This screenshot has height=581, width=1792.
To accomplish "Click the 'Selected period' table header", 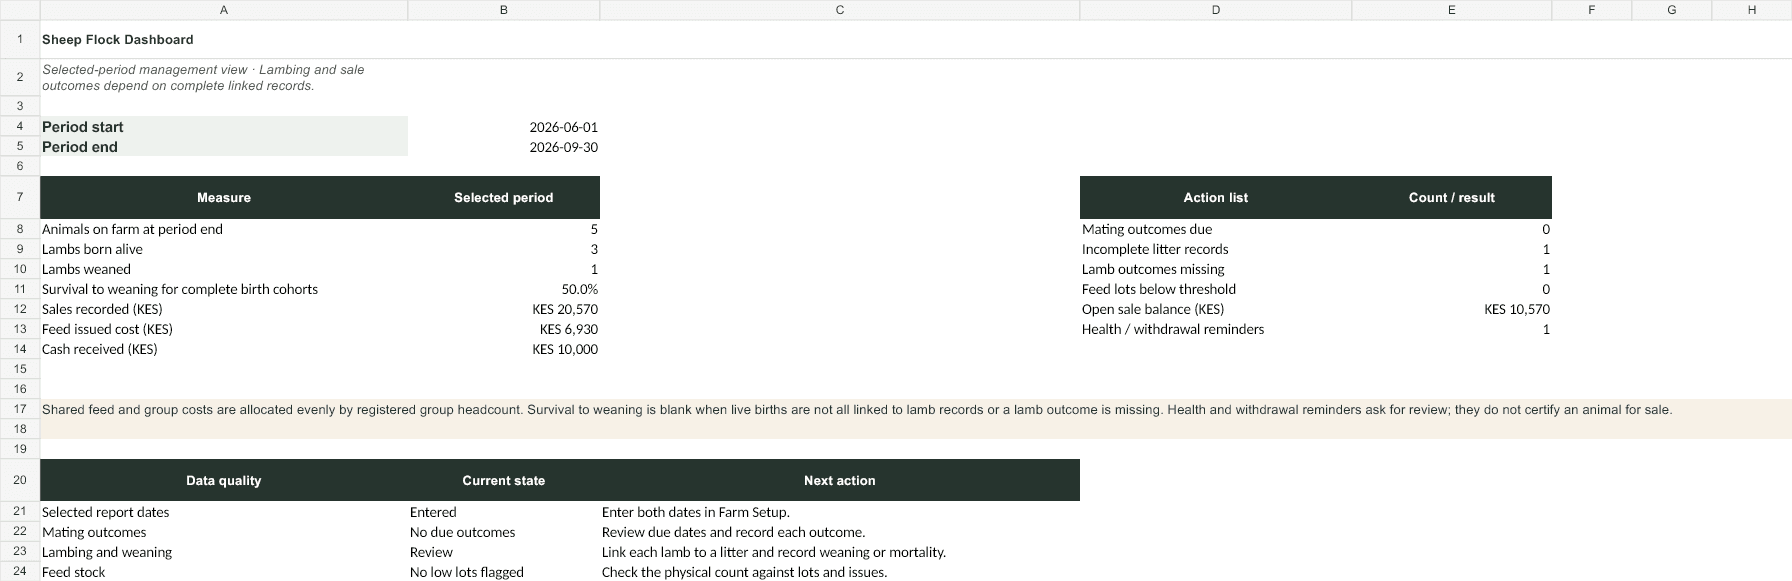I will pyautogui.click(x=504, y=197).
